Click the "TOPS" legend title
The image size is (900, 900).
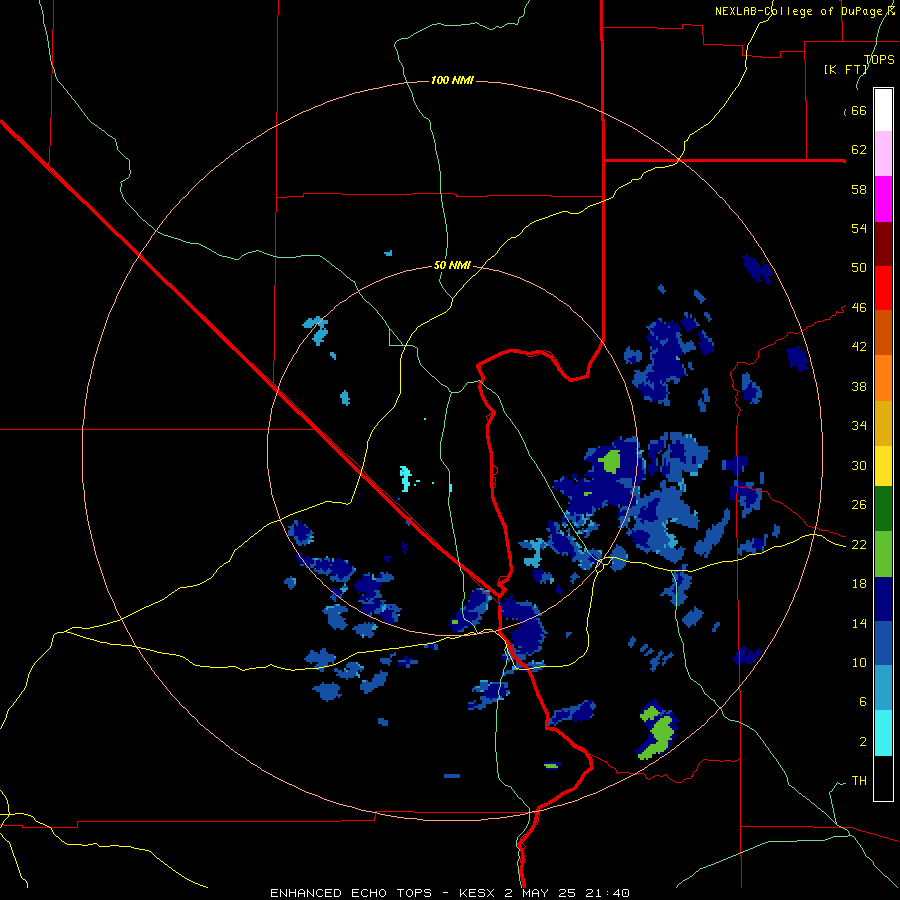tap(879, 59)
